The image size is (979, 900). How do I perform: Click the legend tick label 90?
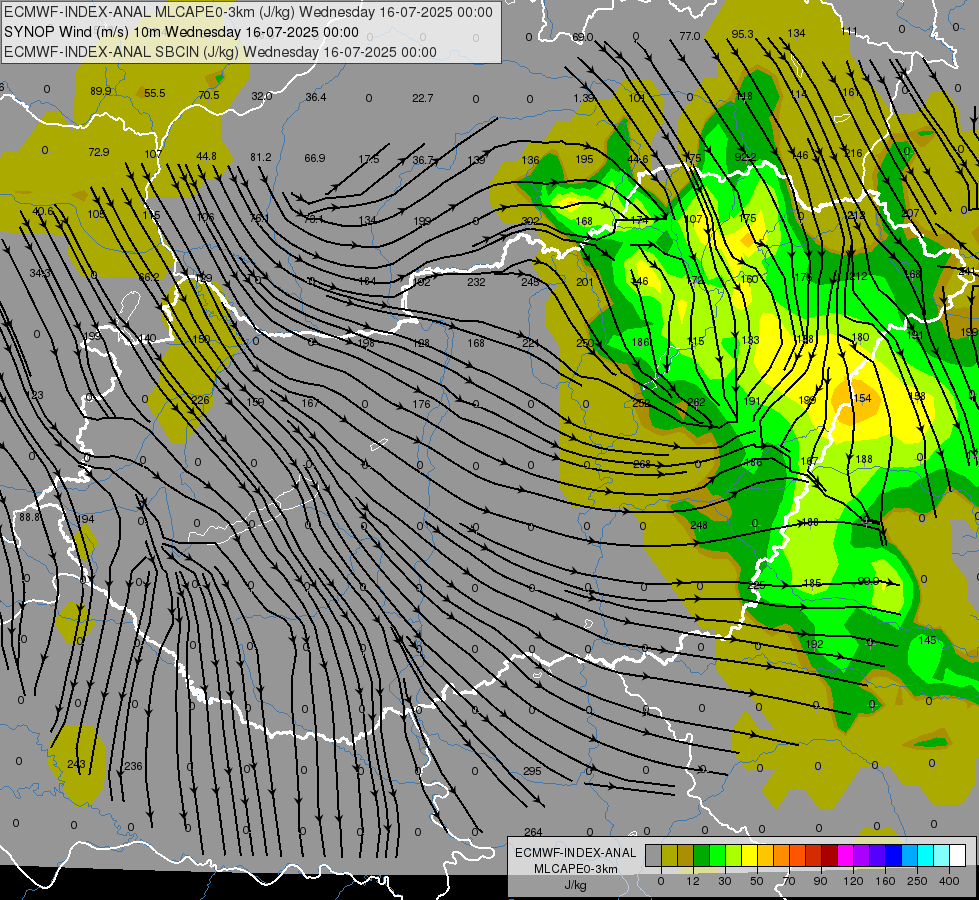(820, 881)
